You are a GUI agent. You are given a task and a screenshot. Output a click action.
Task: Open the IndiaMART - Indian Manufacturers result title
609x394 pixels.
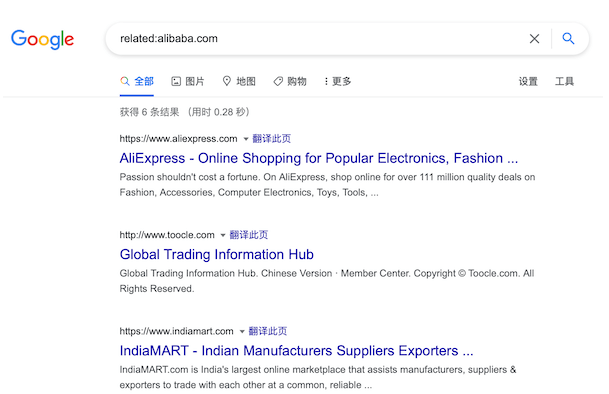(x=296, y=351)
